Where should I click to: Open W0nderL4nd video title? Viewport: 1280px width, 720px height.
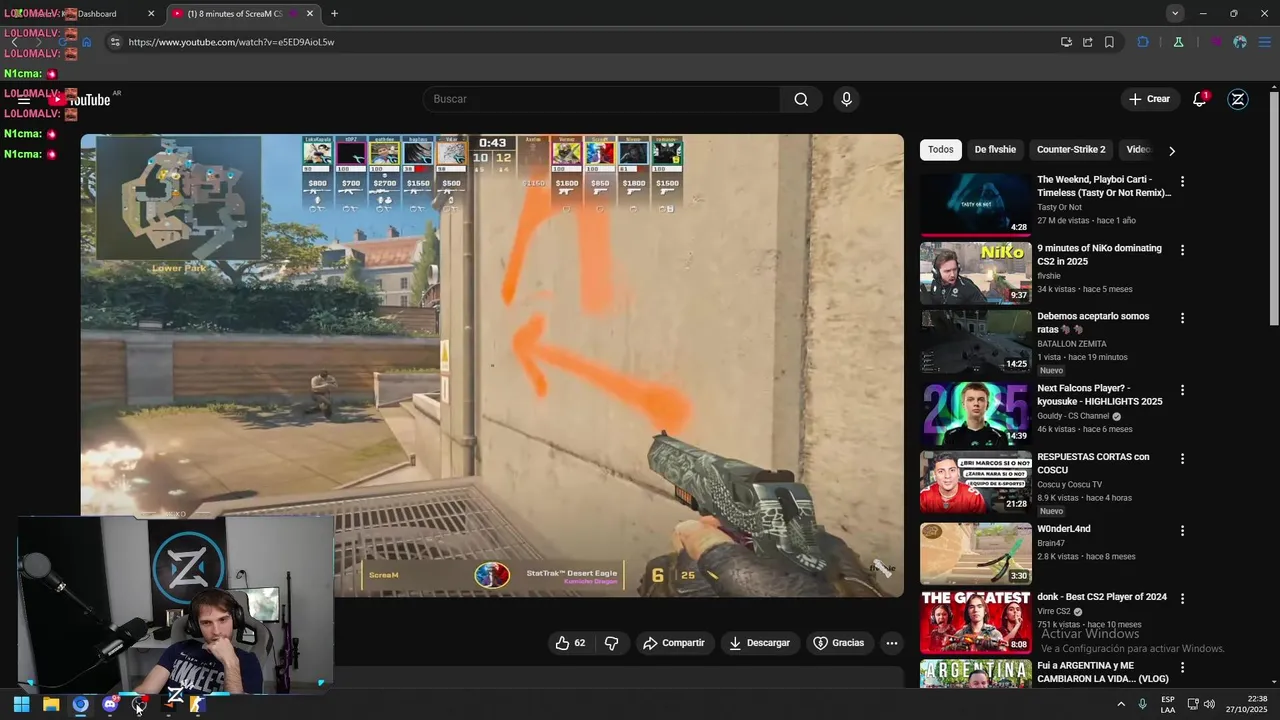click(x=1063, y=529)
